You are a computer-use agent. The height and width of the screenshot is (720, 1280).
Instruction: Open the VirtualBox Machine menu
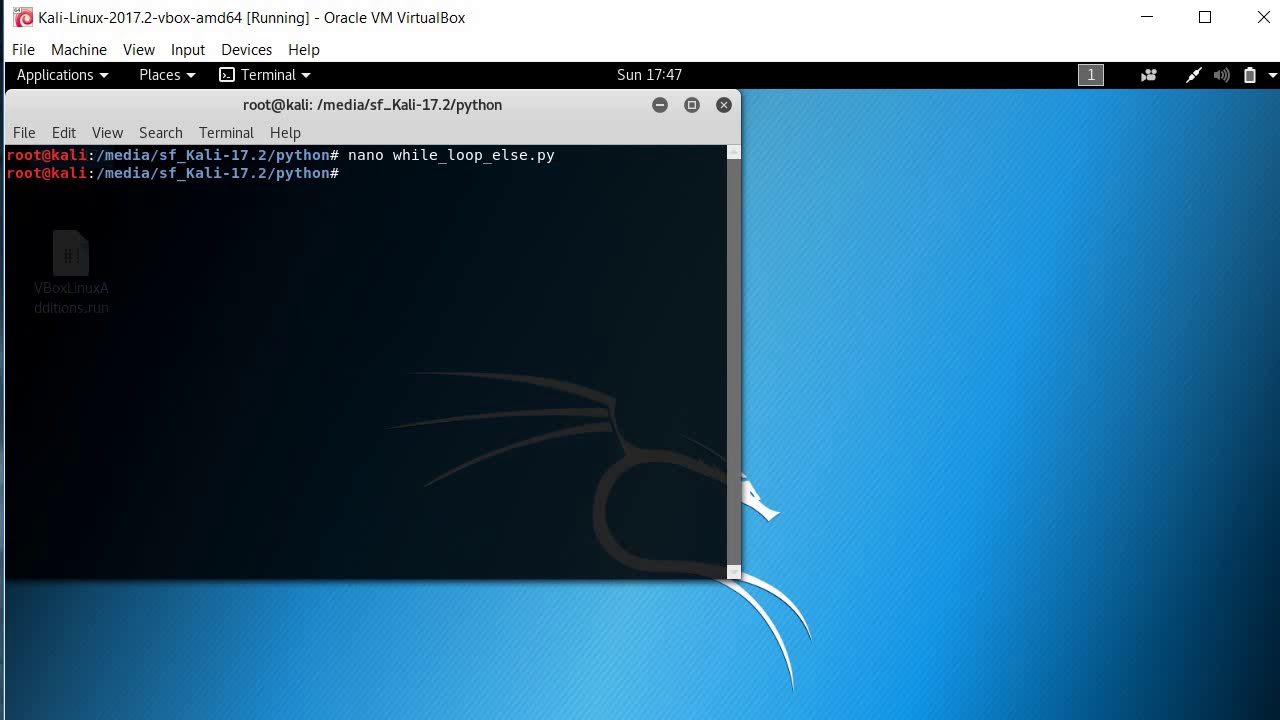click(x=79, y=49)
